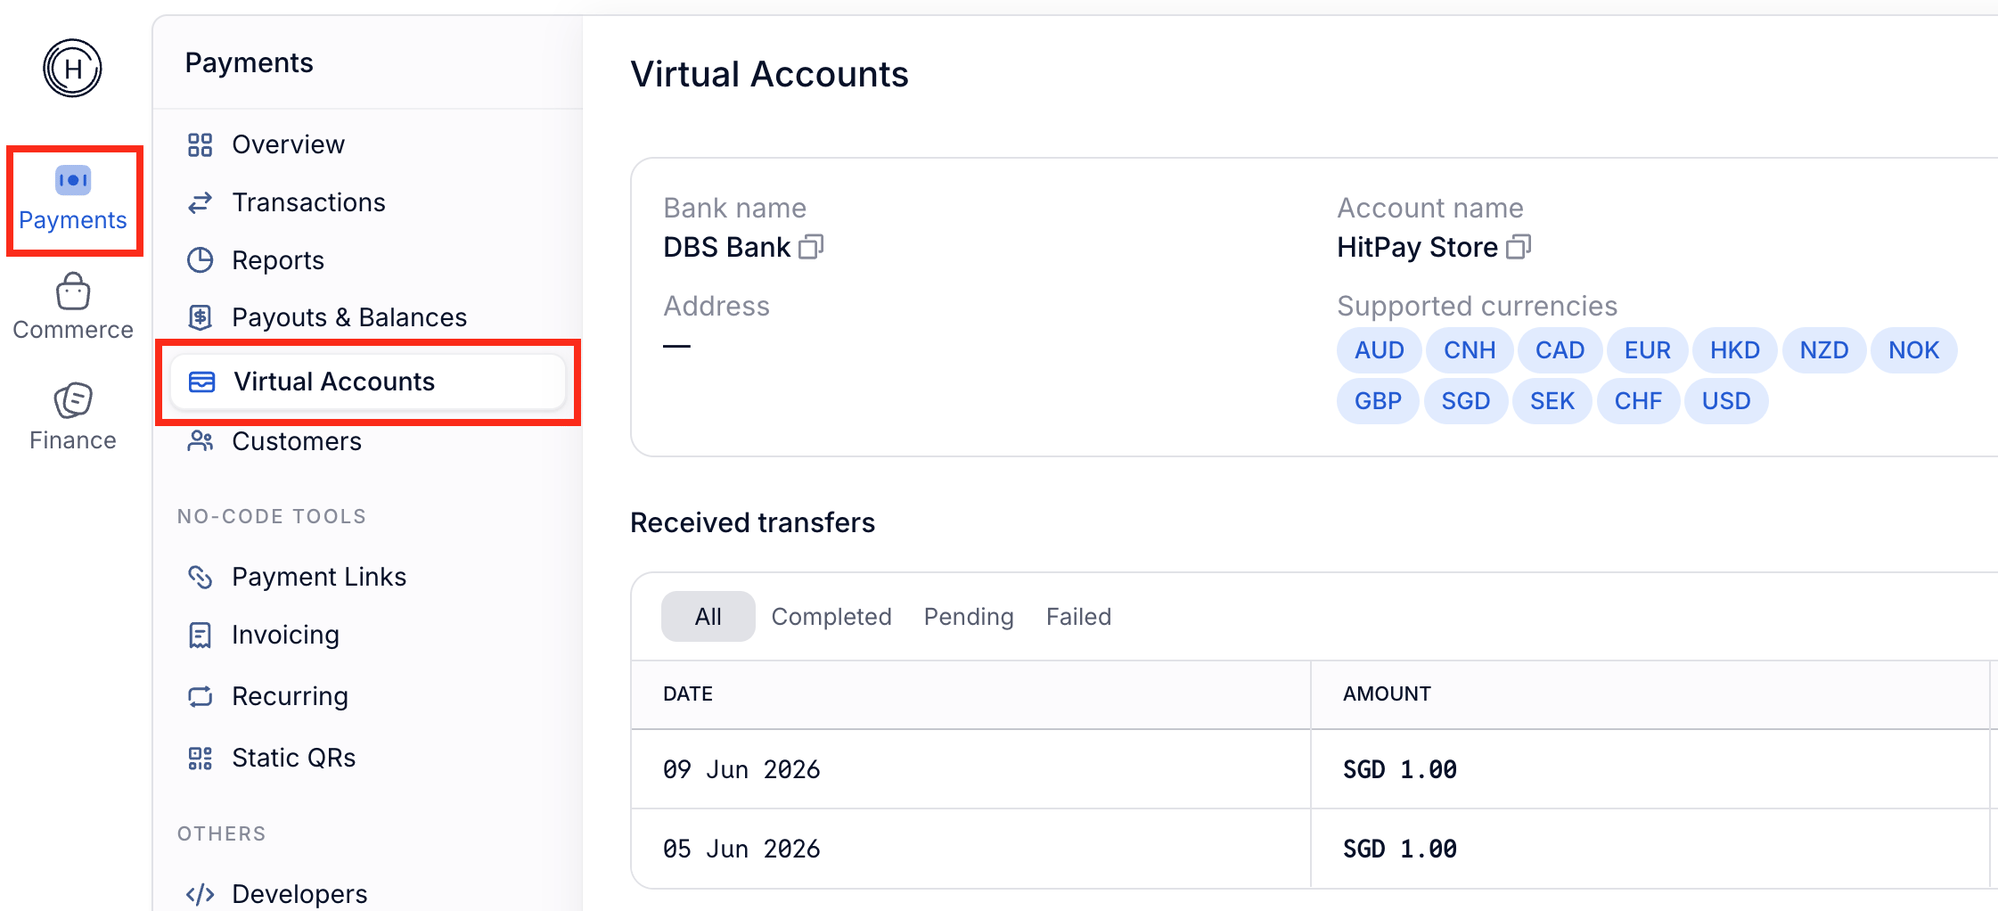This screenshot has height=911, width=1998.
Task: Click the USD currency tag
Action: coord(1726,401)
